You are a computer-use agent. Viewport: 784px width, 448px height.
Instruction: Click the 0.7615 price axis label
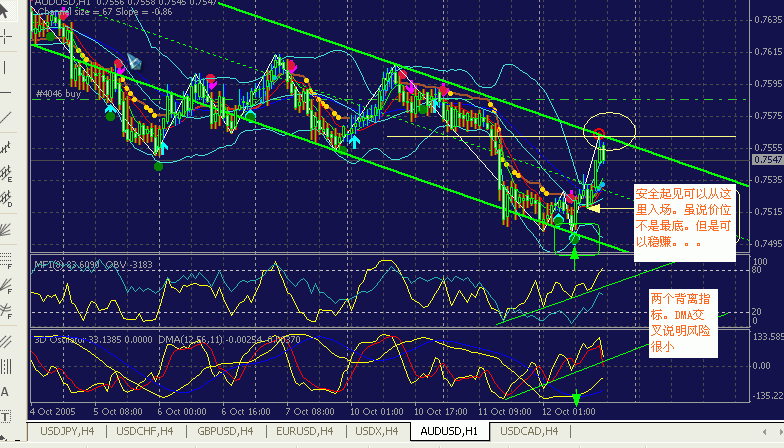pyautogui.click(x=768, y=52)
